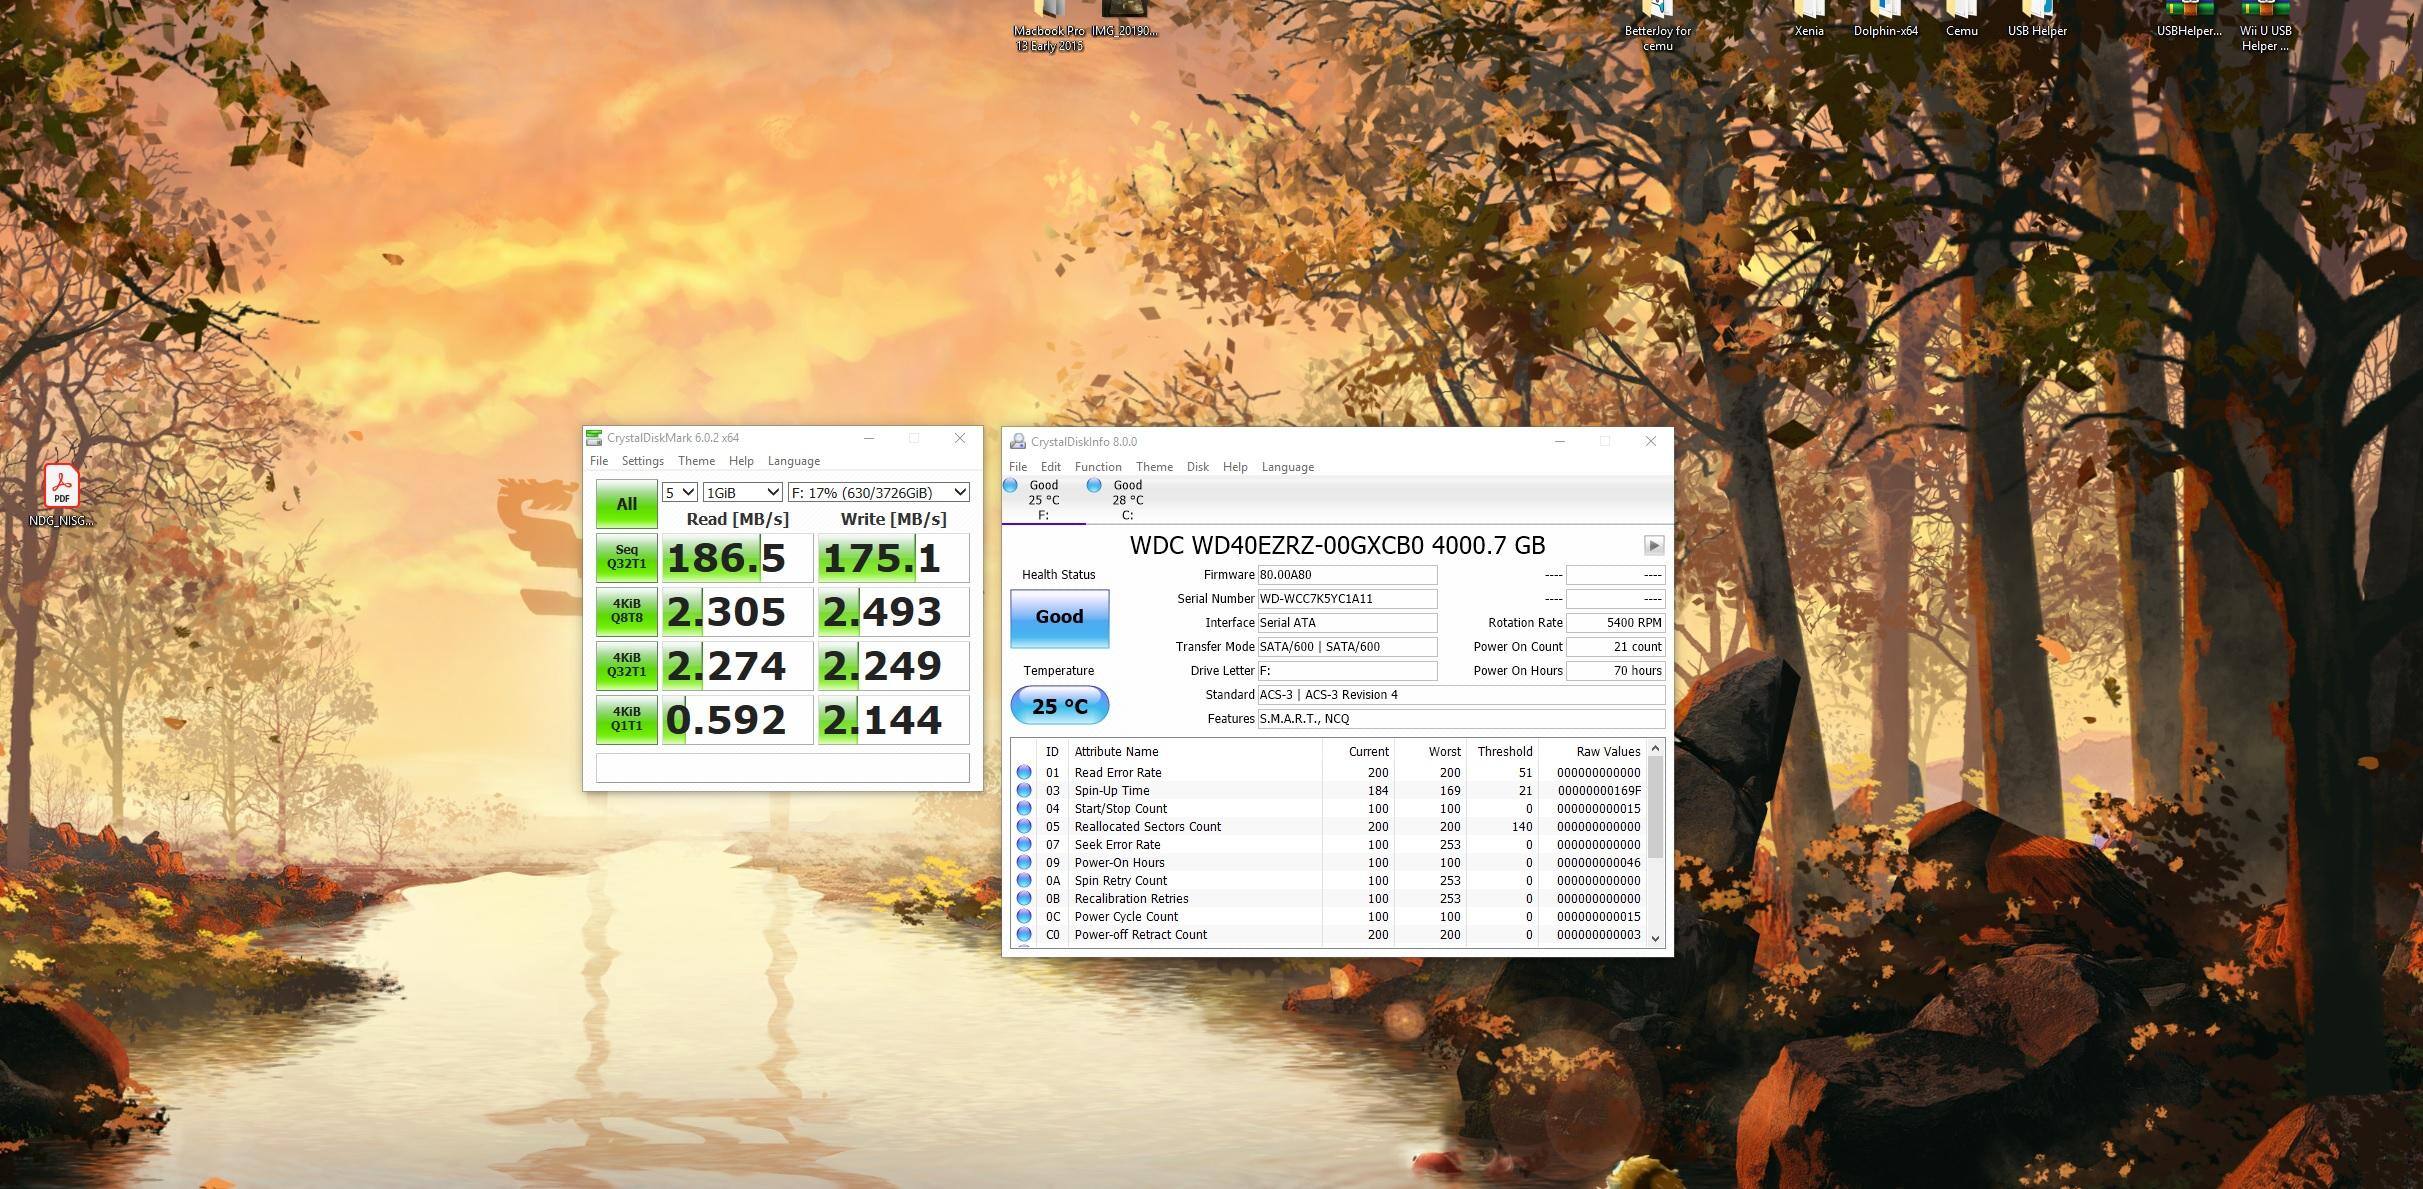Open the USB Helper desktop folder

tap(2037, 18)
